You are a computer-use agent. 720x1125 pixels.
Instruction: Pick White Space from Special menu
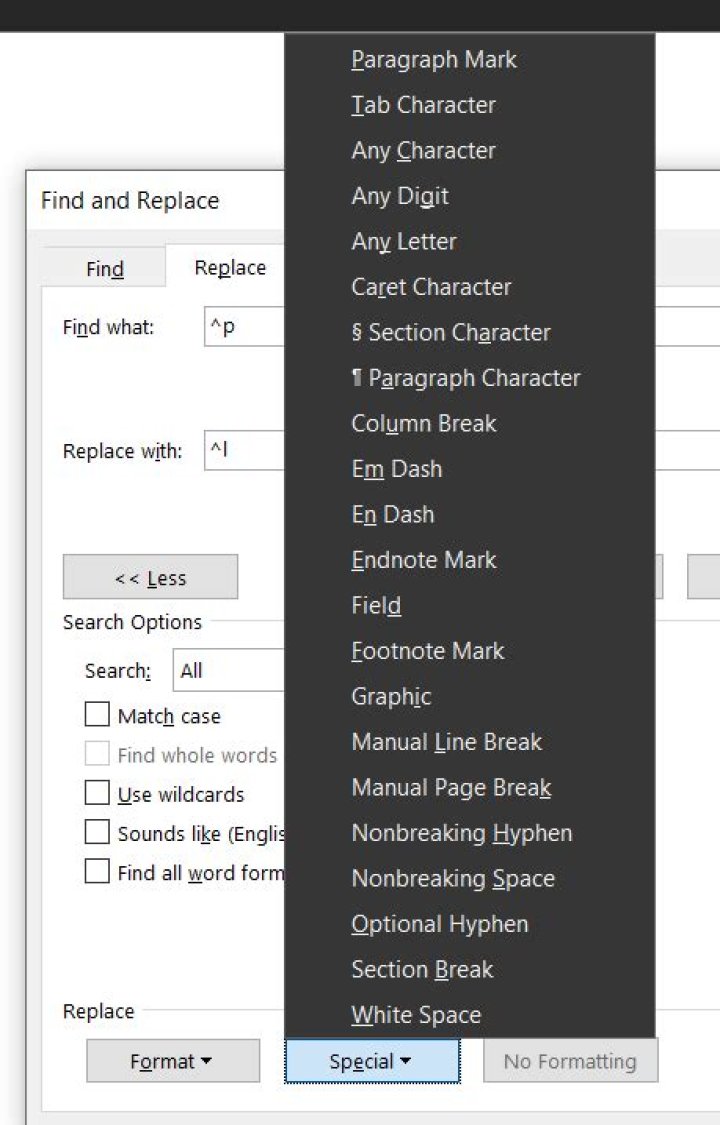(x=416, y=1015)
